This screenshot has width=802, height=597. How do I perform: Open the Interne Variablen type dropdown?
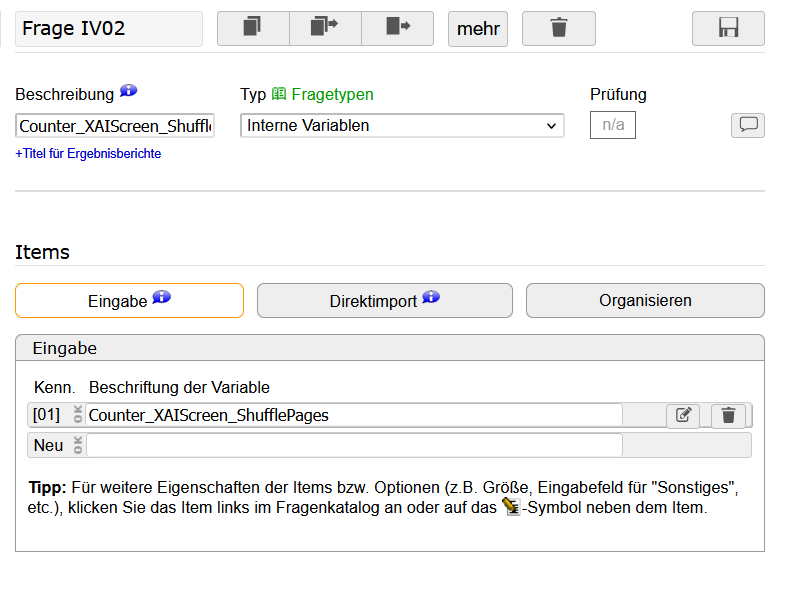(x=402, y=126)
